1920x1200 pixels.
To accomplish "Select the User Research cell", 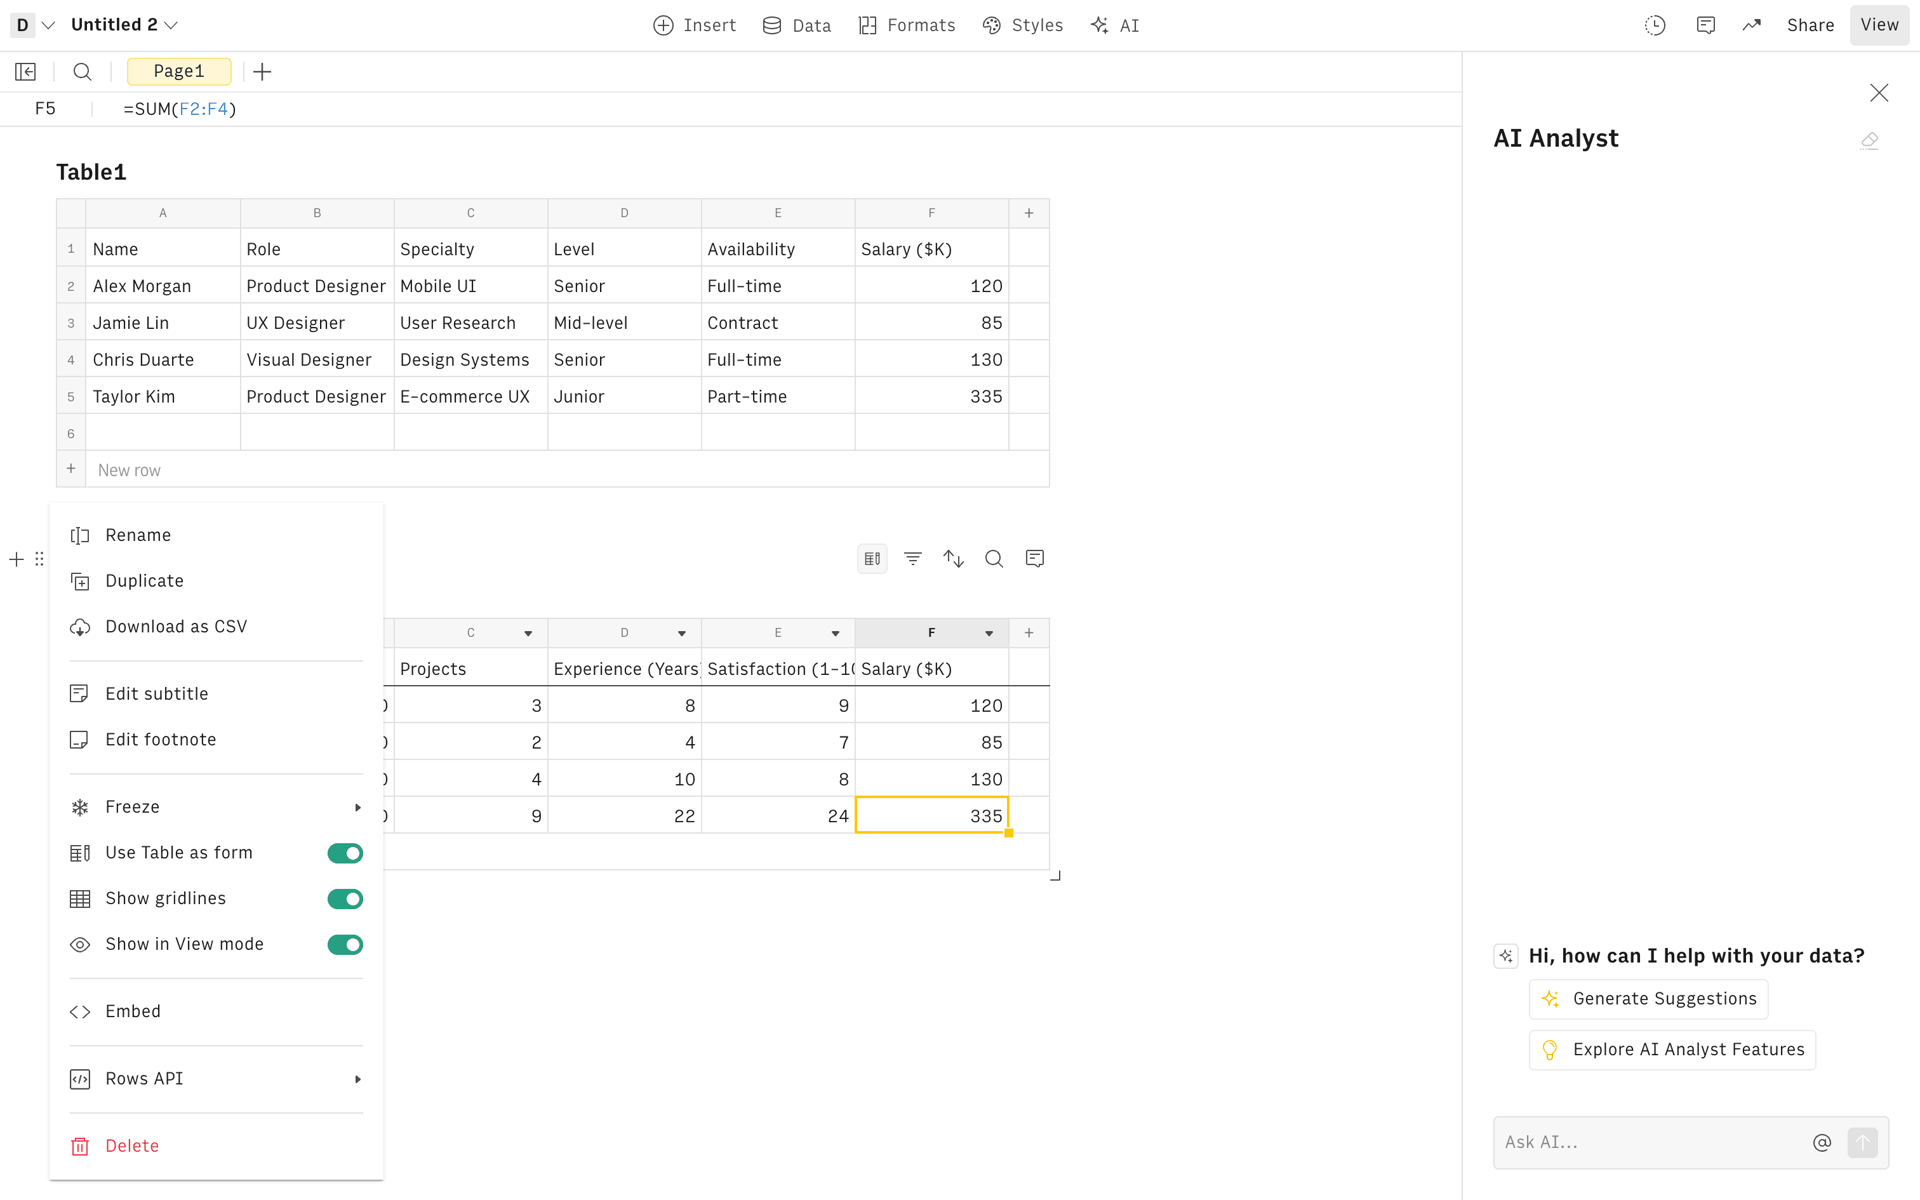I will click(471, 323).
